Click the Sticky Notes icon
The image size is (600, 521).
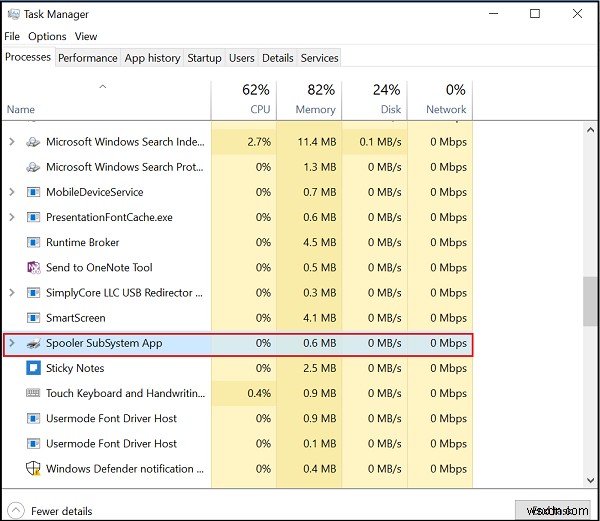[33, 368]
